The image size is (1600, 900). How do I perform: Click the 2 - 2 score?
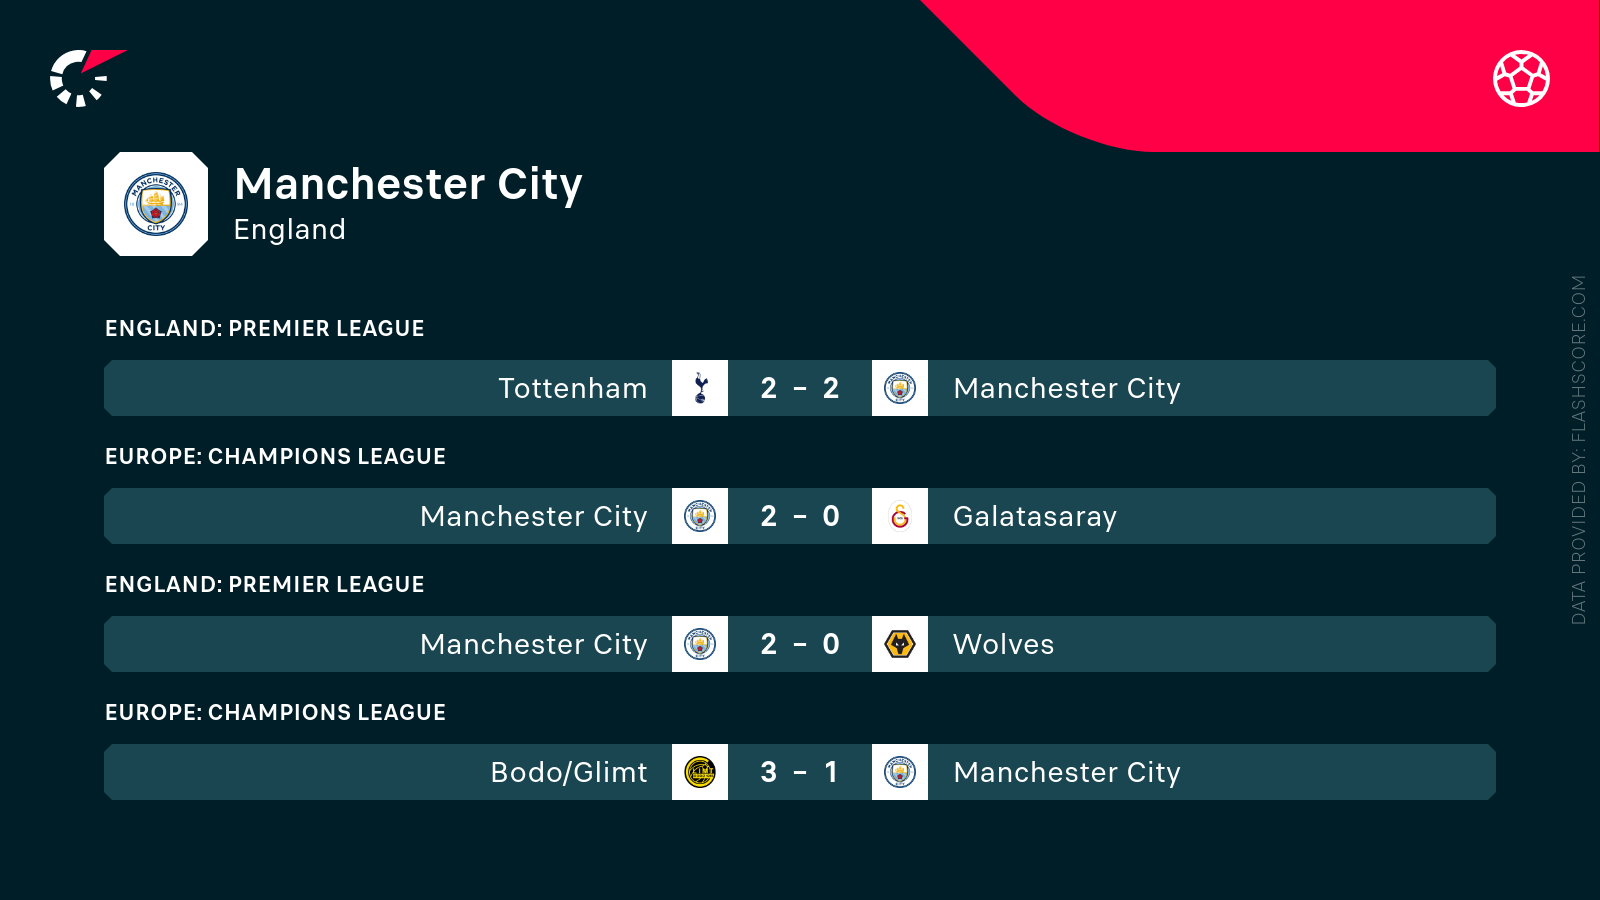(x=800, y=388)
